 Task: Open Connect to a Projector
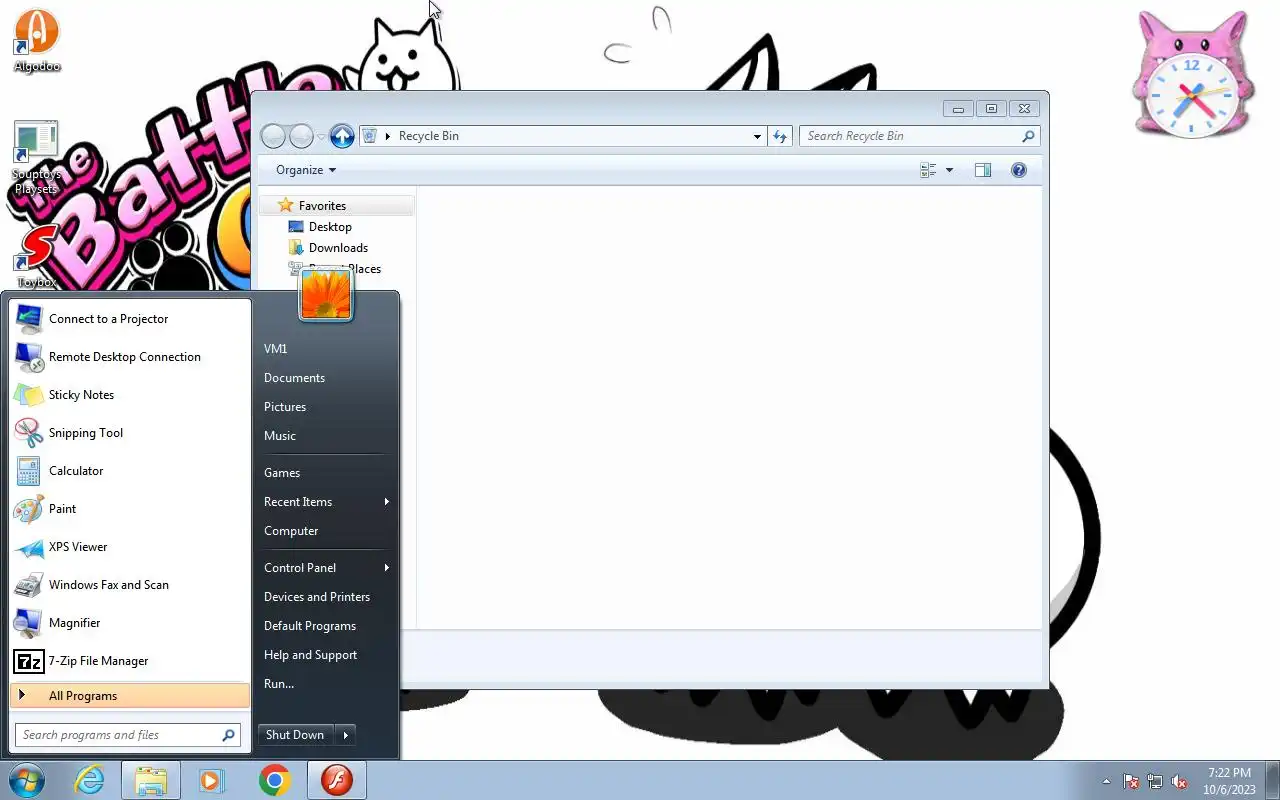(130, 319)
